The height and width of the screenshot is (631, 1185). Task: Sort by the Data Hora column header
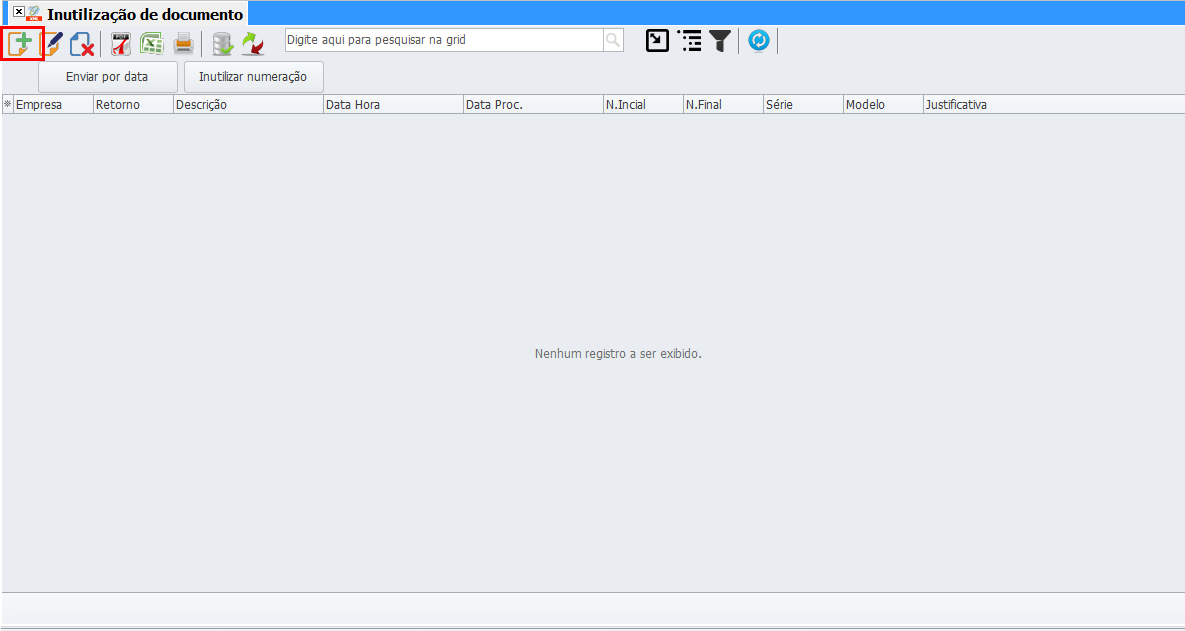point(392,104)
